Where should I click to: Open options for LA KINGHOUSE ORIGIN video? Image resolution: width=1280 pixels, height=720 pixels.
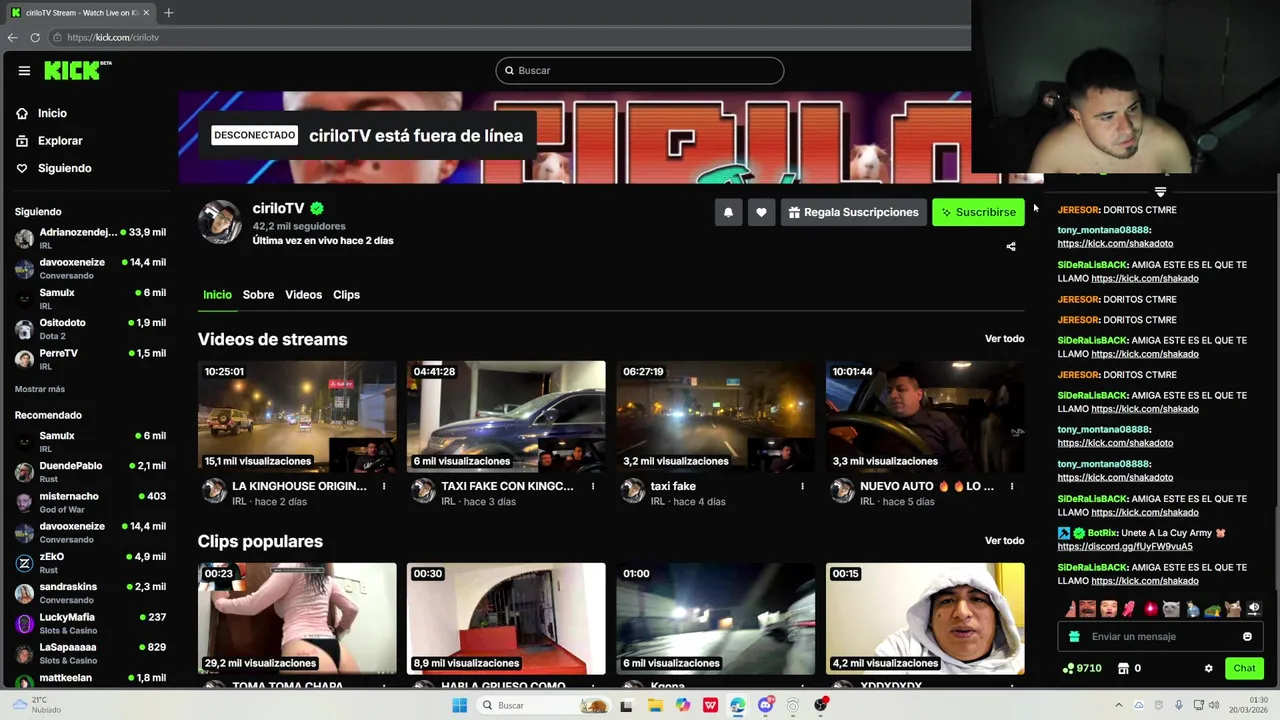(384, 487)
